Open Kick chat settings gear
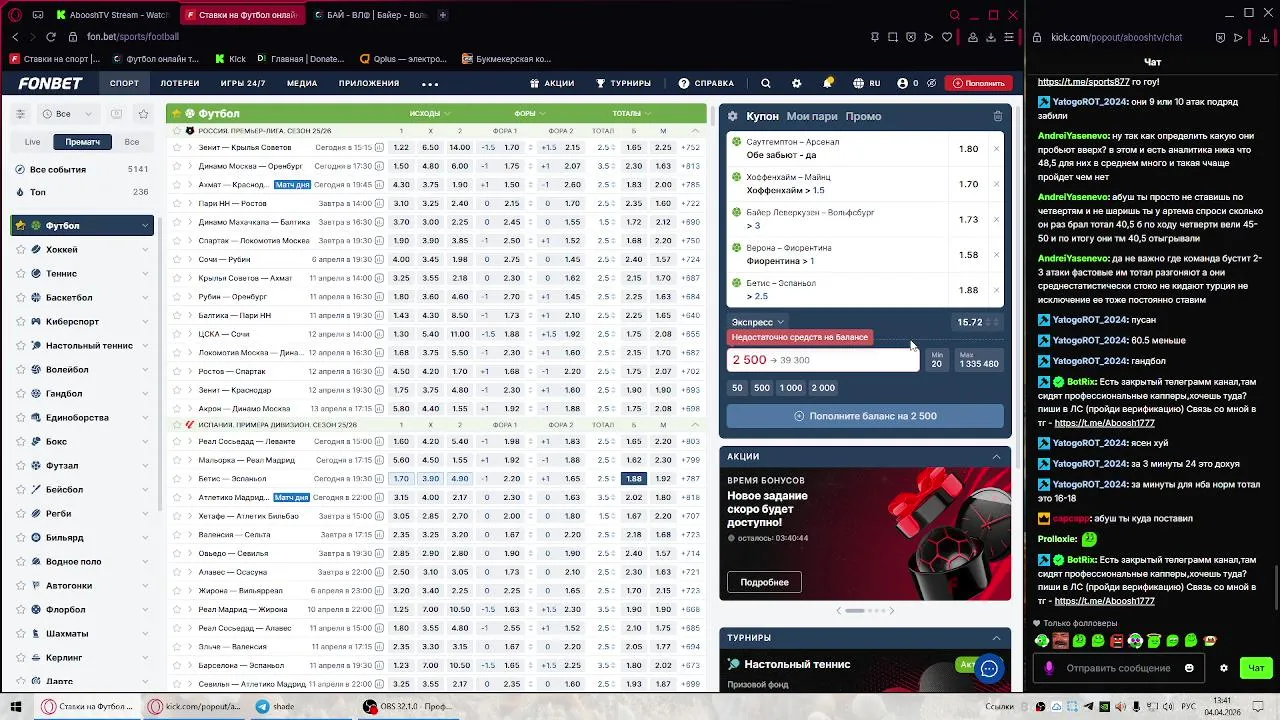This screenshot has width=1280, height=720. point(1224,668)
